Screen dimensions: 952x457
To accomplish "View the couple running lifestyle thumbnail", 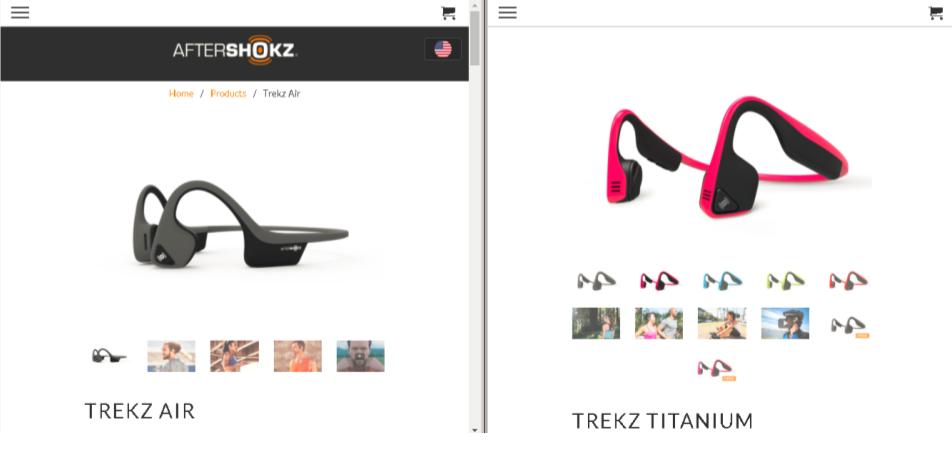I will point(659,323).
